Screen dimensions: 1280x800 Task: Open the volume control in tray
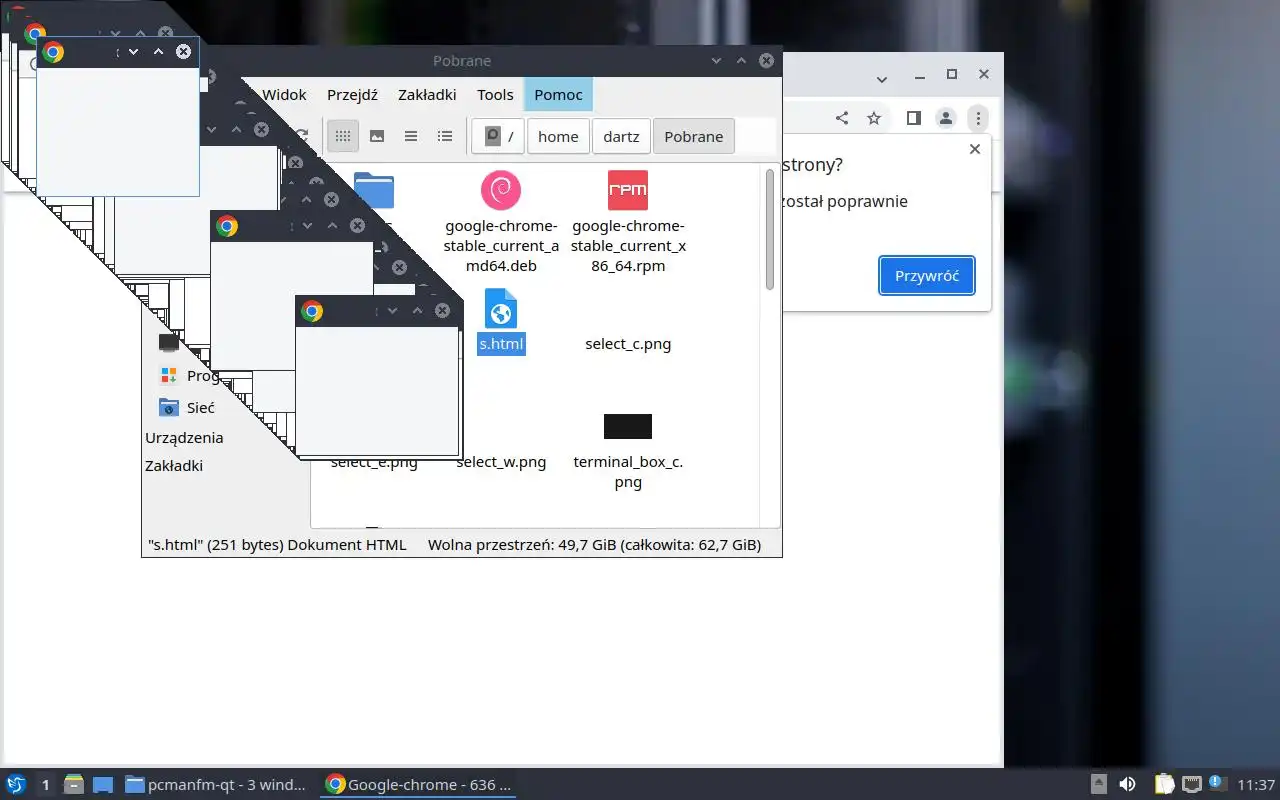[x=1127, y=784]
